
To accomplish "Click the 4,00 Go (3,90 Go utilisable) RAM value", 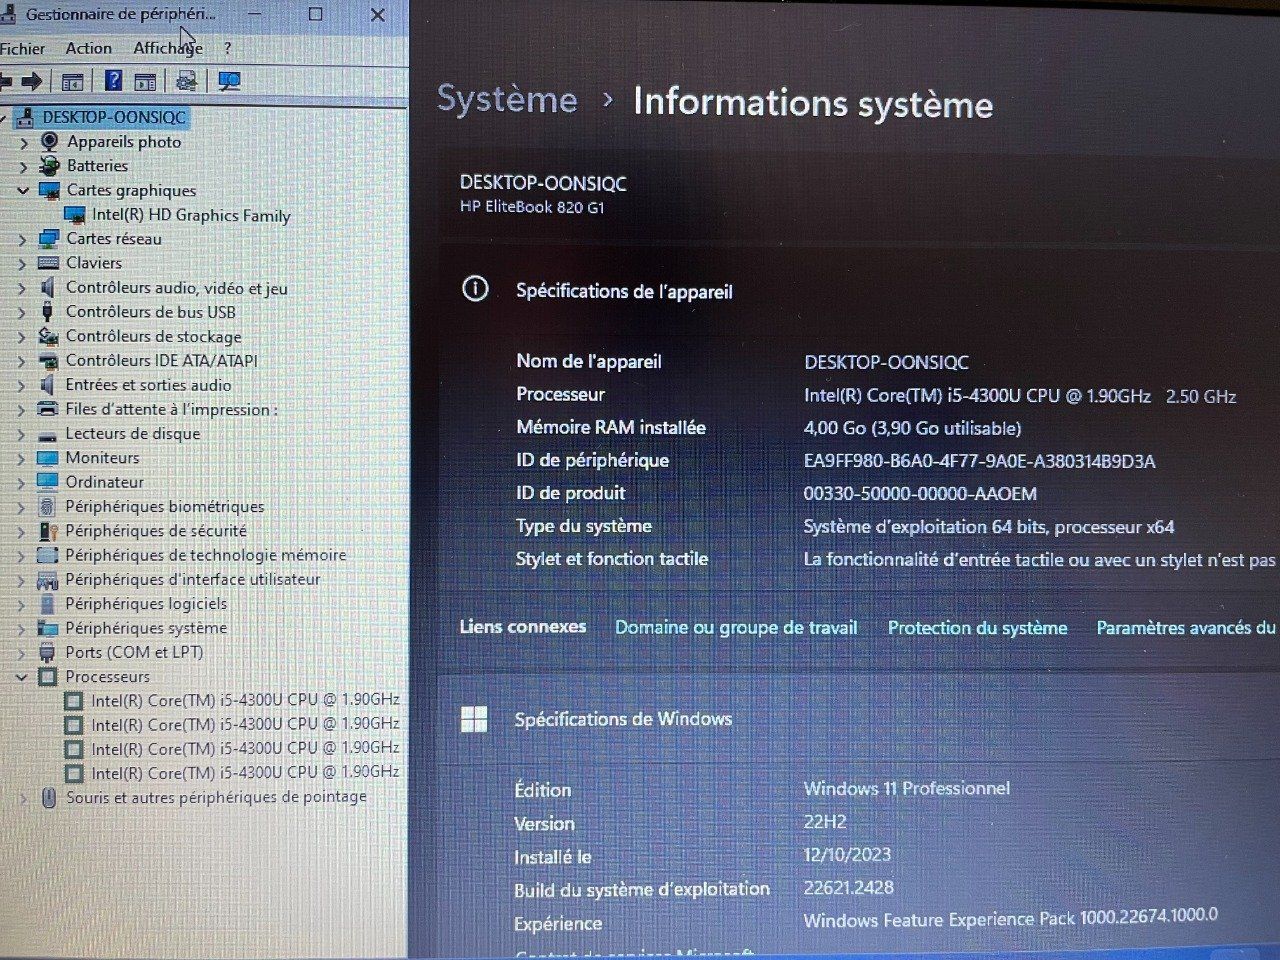I will click(912, 428).
